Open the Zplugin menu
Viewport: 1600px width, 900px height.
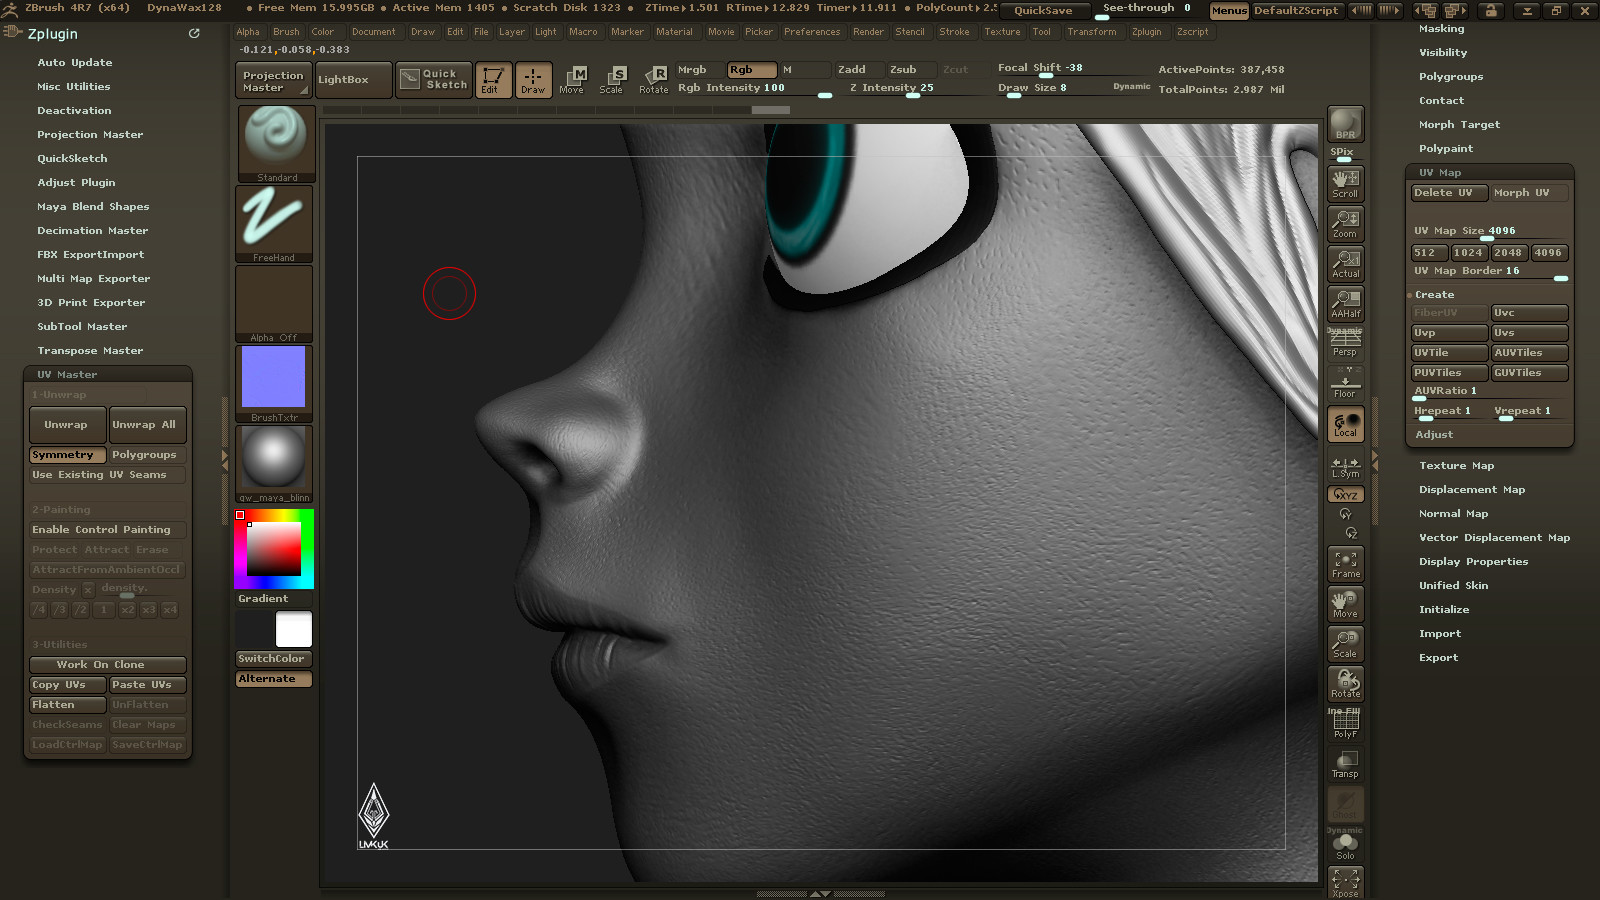point(1147,31)
